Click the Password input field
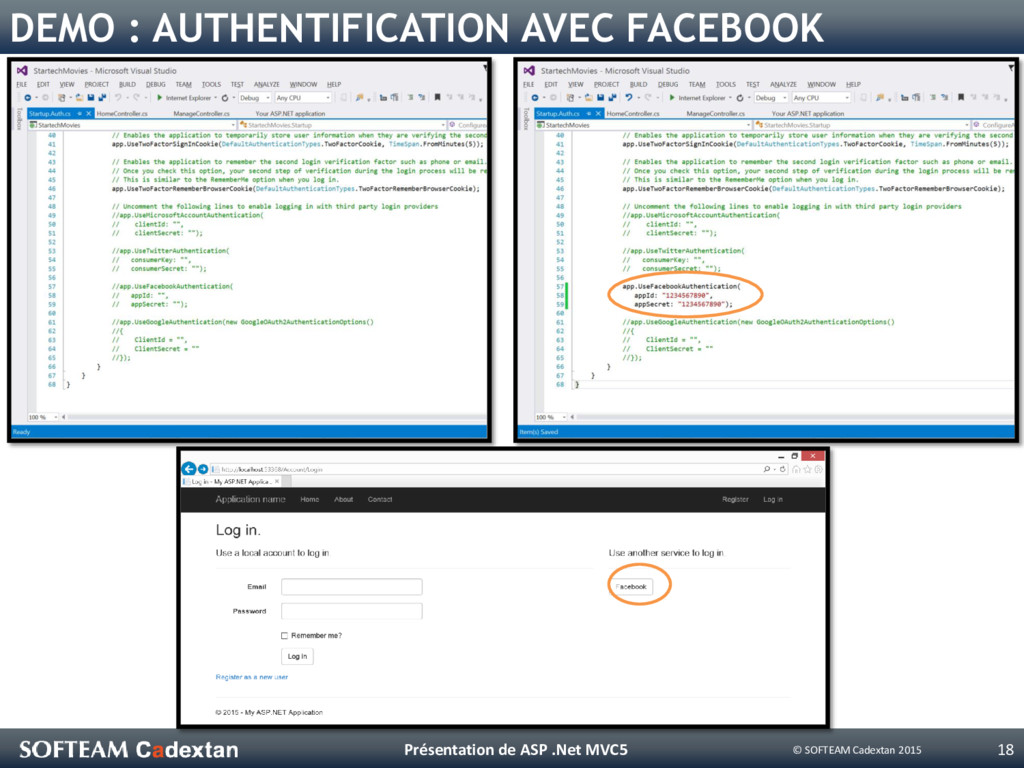 coord(351,611)
